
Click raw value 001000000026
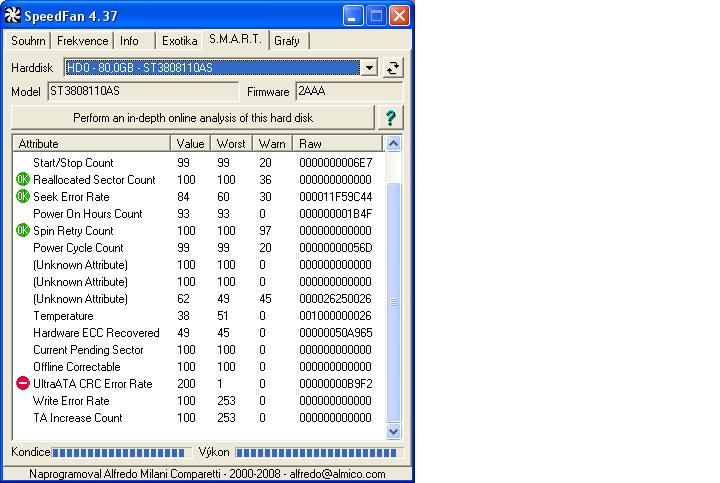coord(336,315)
